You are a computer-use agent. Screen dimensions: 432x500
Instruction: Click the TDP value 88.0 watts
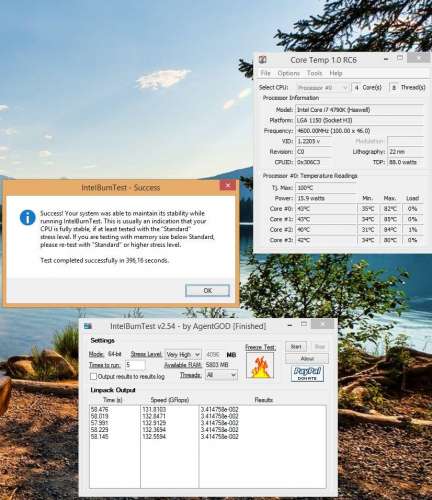[406, 162]
